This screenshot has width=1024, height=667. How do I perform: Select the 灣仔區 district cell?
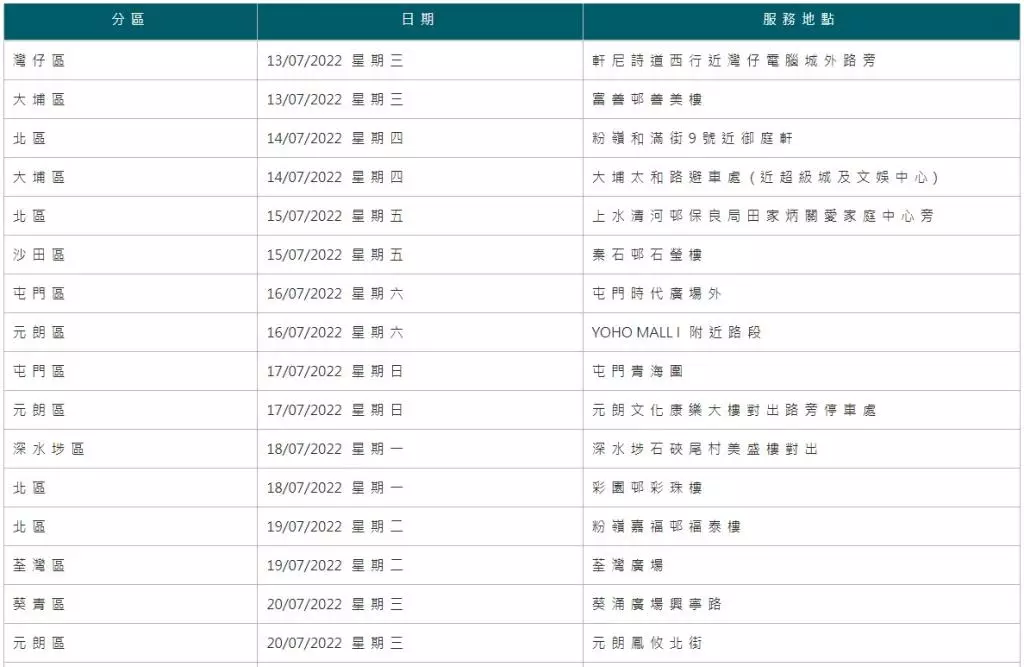click(39, 60)
